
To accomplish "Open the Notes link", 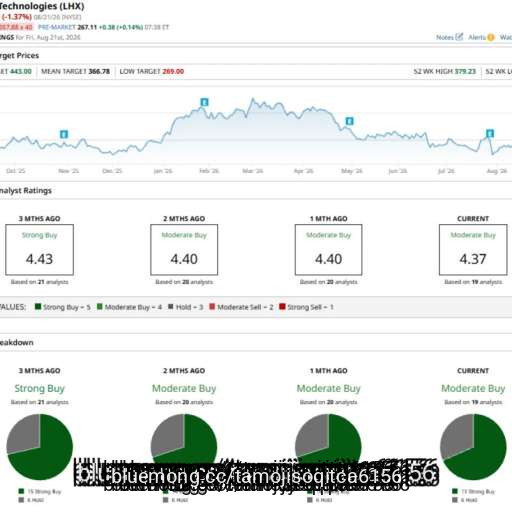I will point(445,37).
